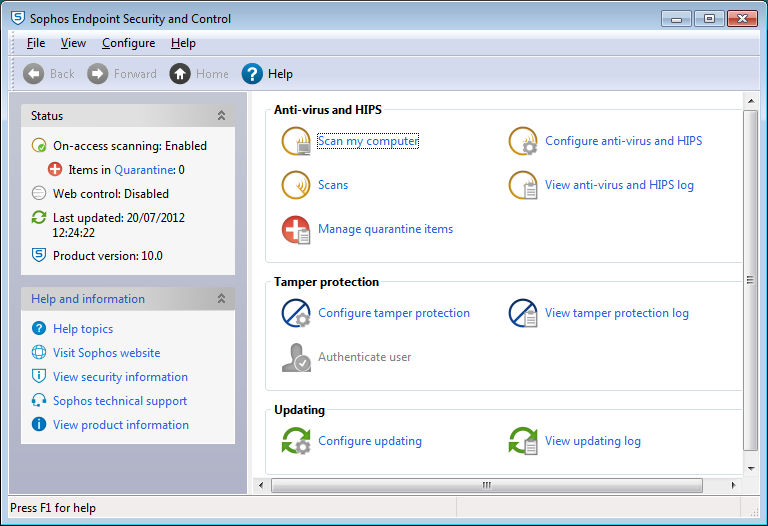Click the Scans icon
The height and width of the screenshot is (526, 768).
(296, 185)
